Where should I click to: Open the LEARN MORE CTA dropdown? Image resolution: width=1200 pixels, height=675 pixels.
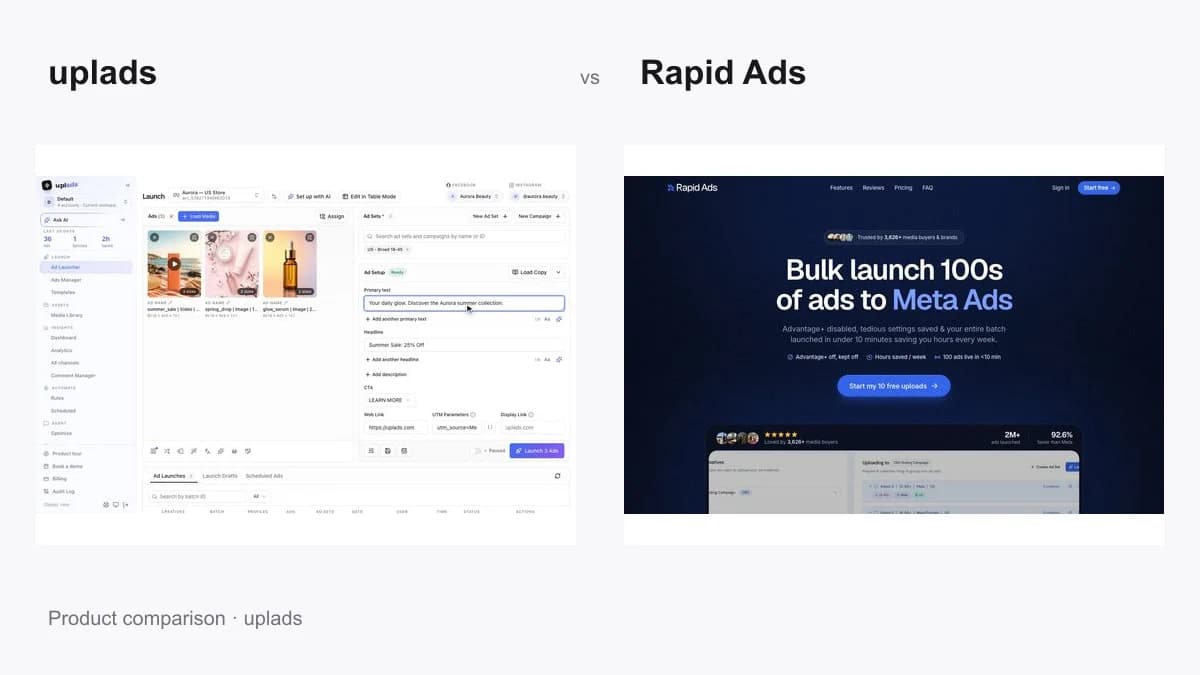pos(387,400)
